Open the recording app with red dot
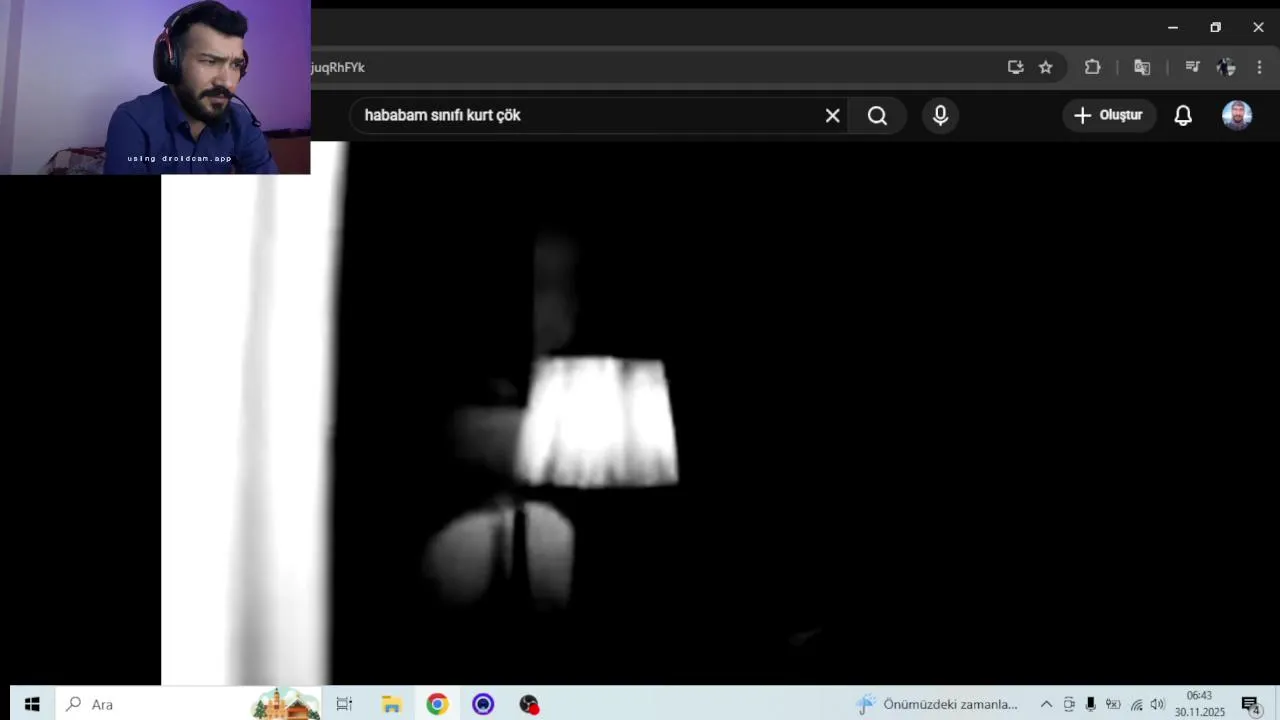1280x720 pixels. pyautogui.click(x=529, y=704)
